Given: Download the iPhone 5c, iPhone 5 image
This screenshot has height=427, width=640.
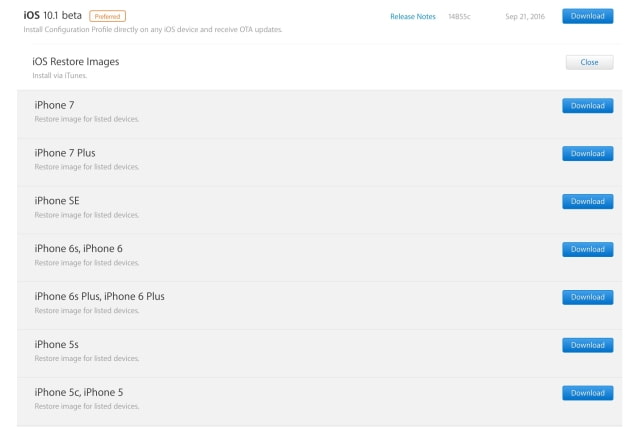Looking at the screenshot, I should [587, 393].
